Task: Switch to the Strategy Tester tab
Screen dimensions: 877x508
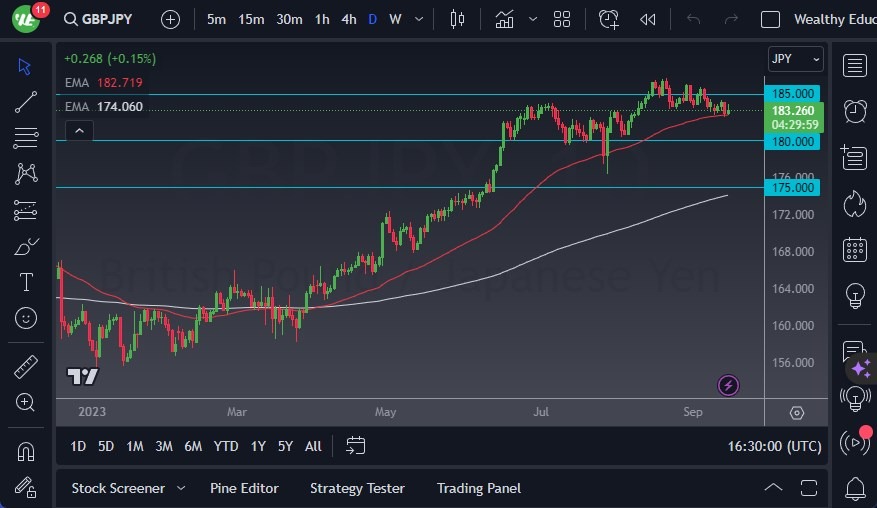Action: (357, 488)
